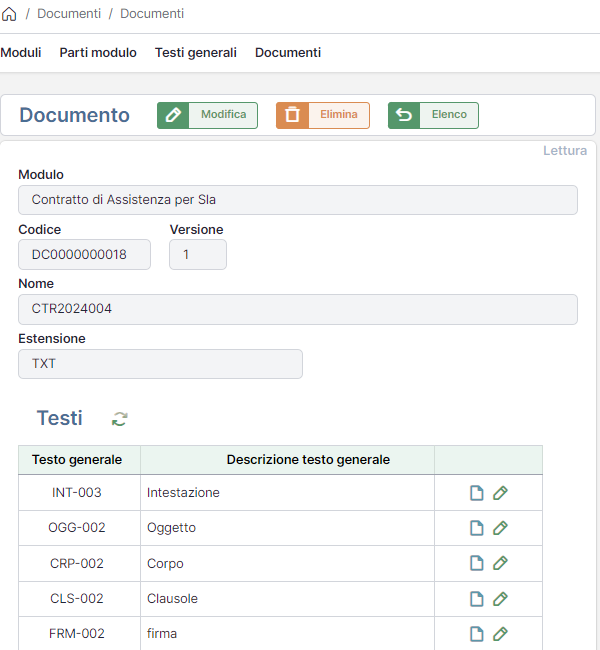600x650 pixels.
Task: Go to Testi generali section
Action: 196,53
